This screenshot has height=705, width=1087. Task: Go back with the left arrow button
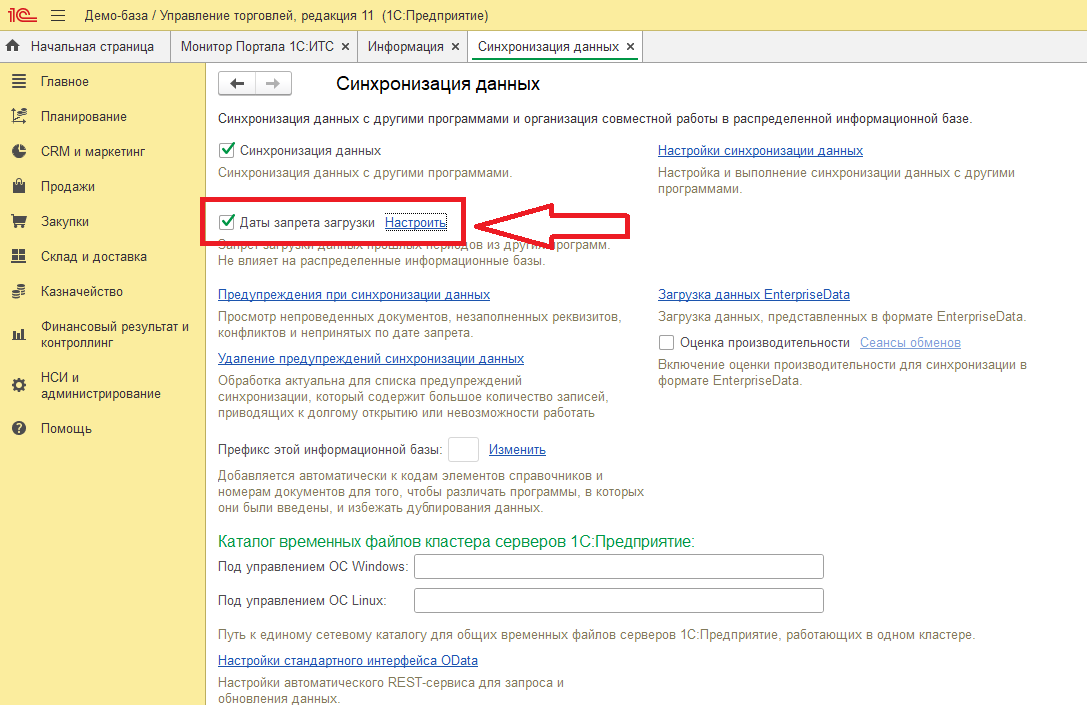tap(237, 83)
